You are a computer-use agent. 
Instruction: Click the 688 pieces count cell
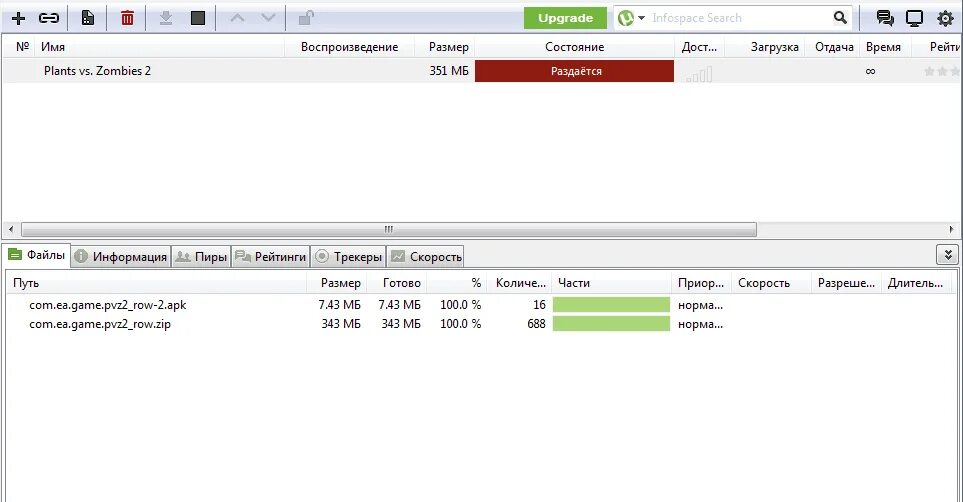[536, 324]
